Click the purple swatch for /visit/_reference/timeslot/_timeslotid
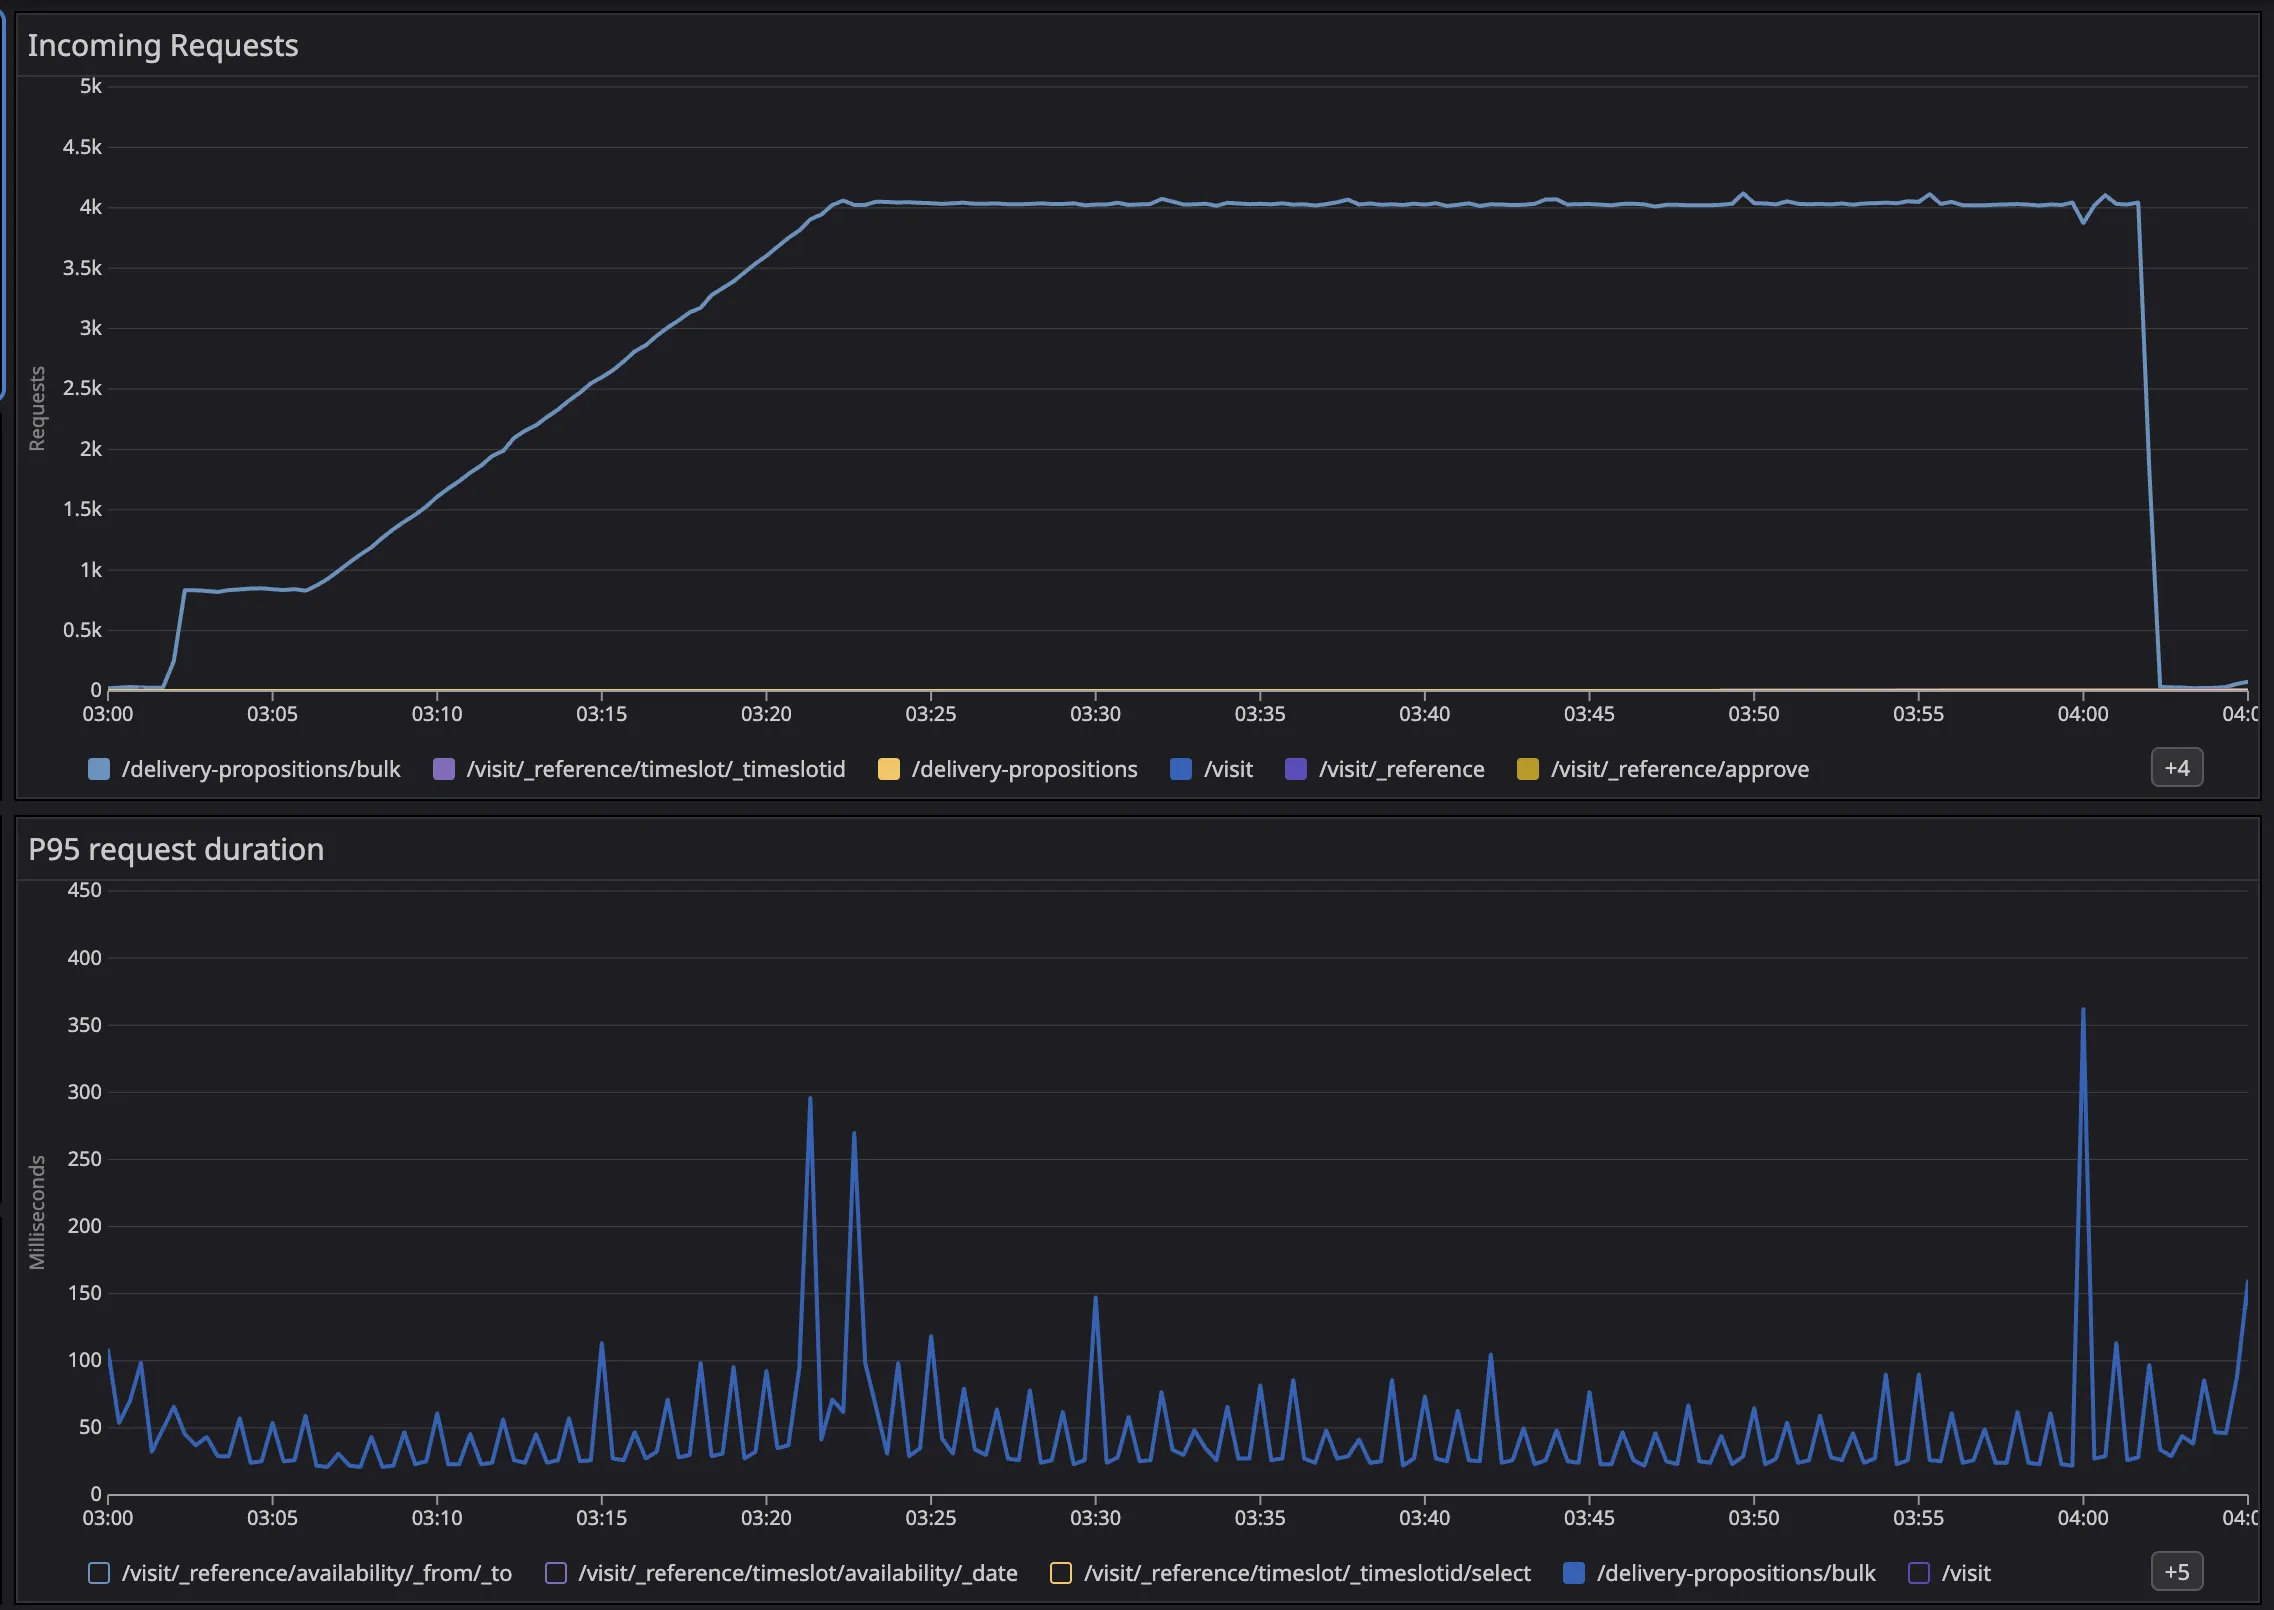This screenshot has height=1610, width=2274. click(x=443, y=769)
